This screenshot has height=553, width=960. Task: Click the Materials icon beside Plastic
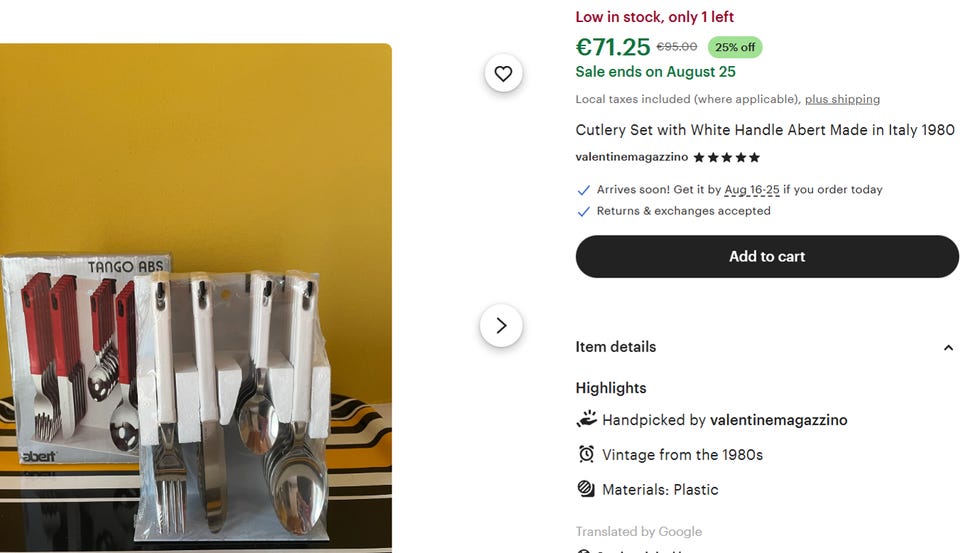point(586,489)
